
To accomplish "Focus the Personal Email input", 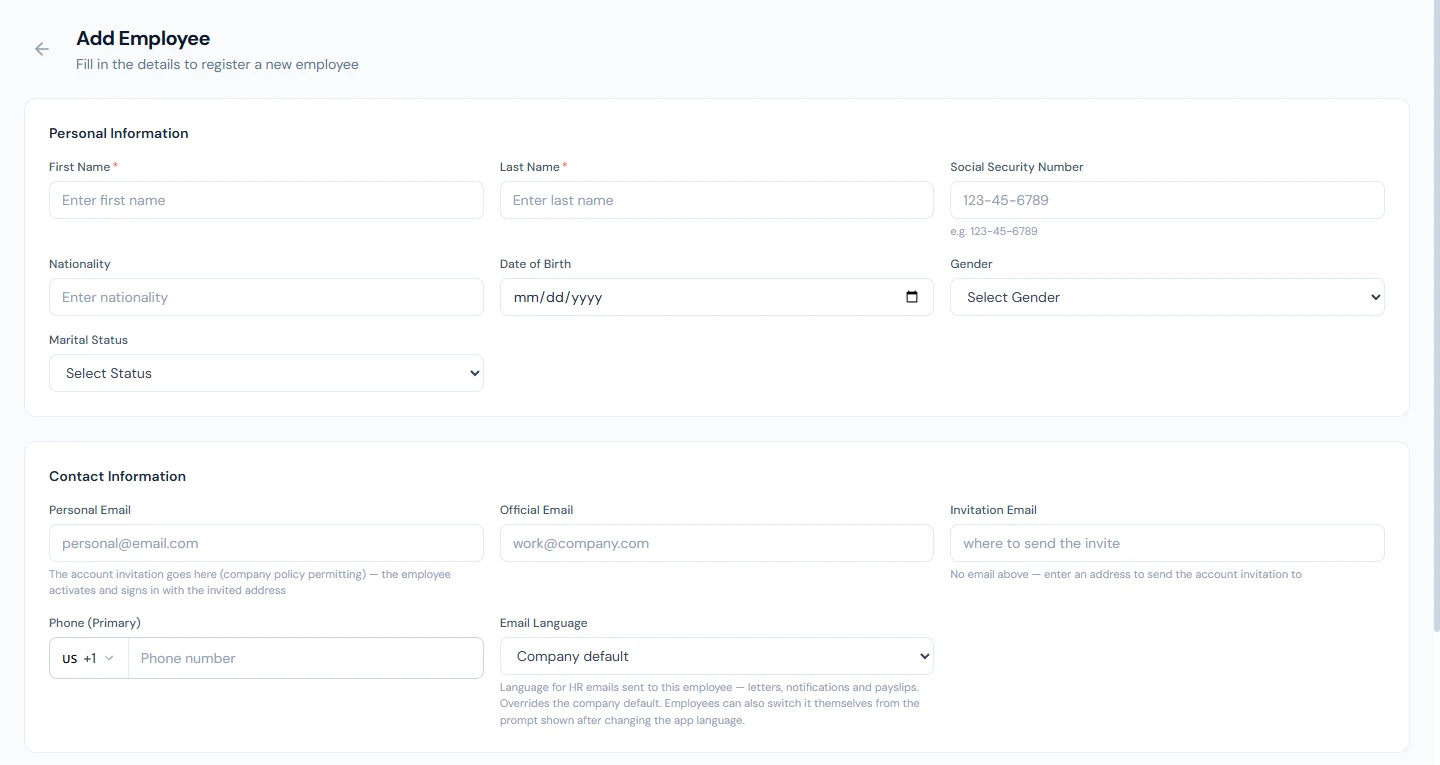I will (266, 543).
